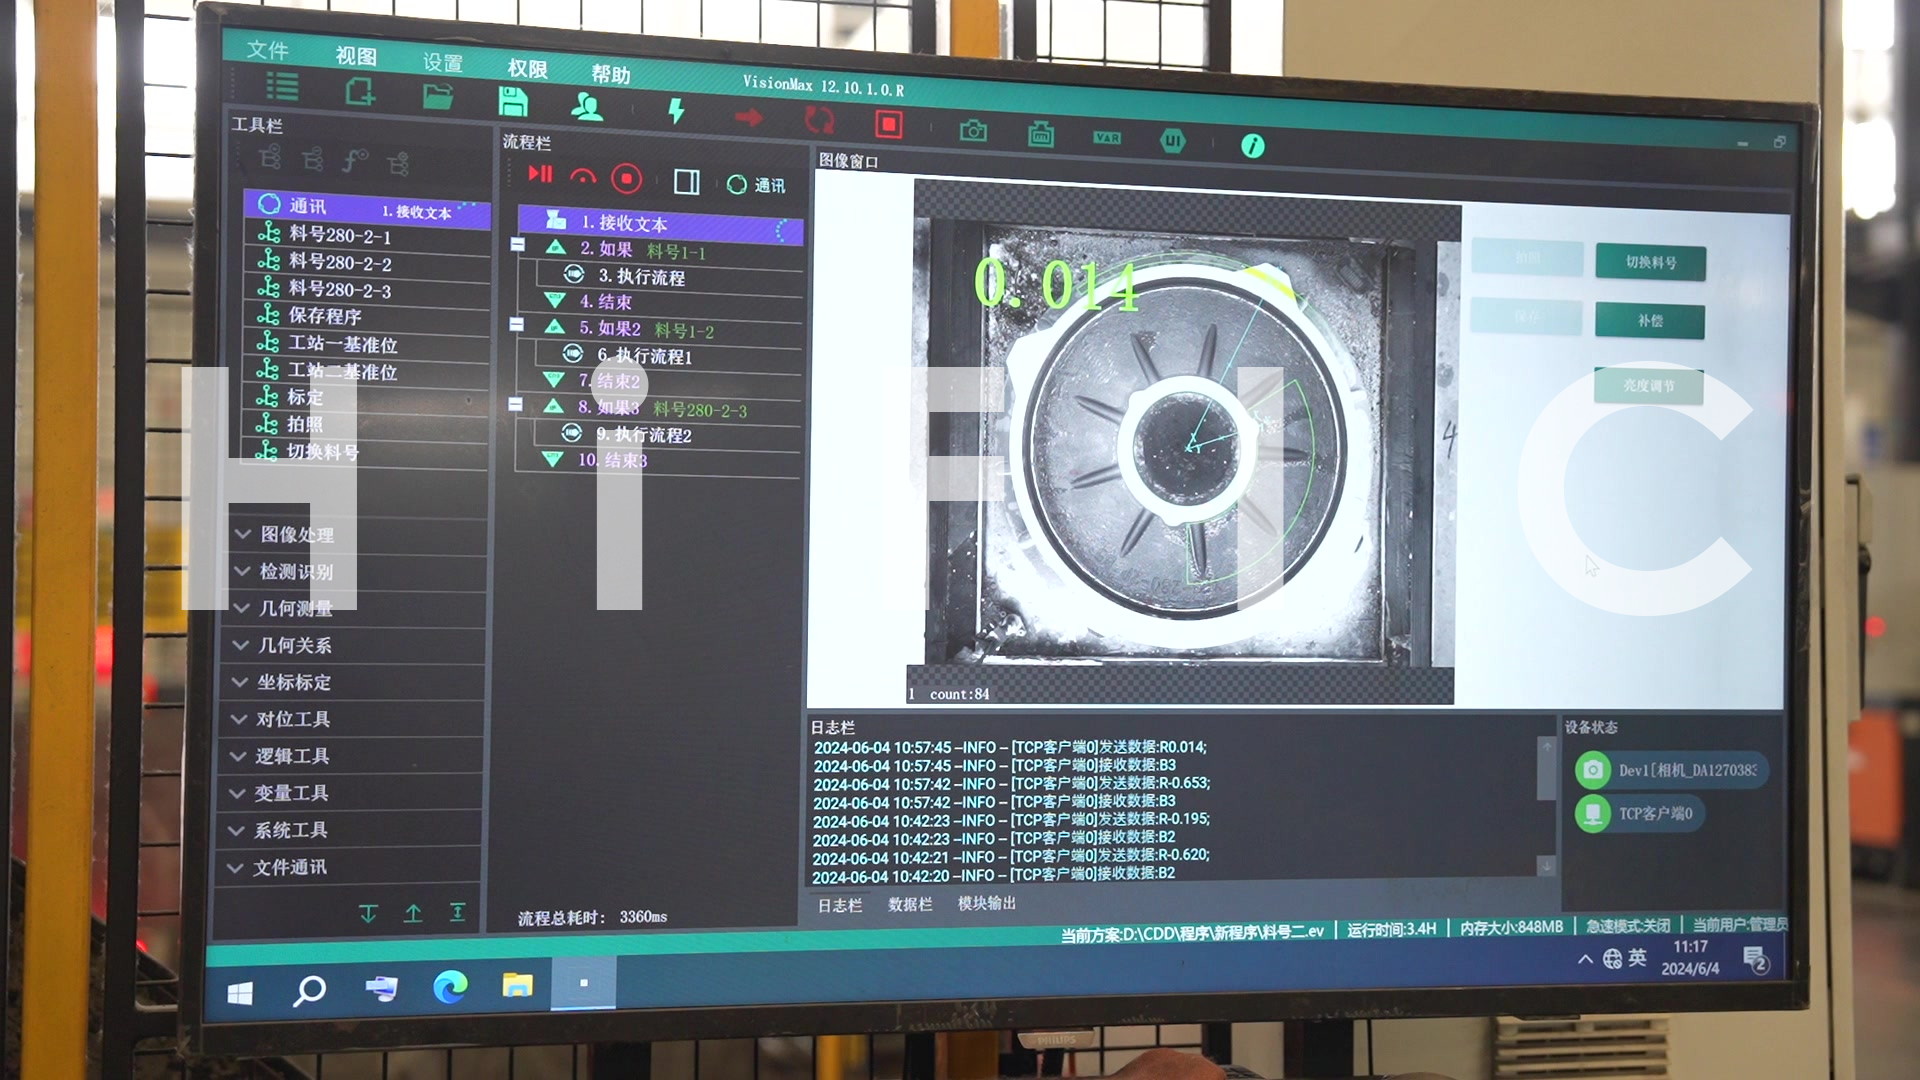Image resolution: width=1920 pixels, height=1080 pixels.
Task: Click the 亮度调节 button
Action: click(x=1649, y=386)
